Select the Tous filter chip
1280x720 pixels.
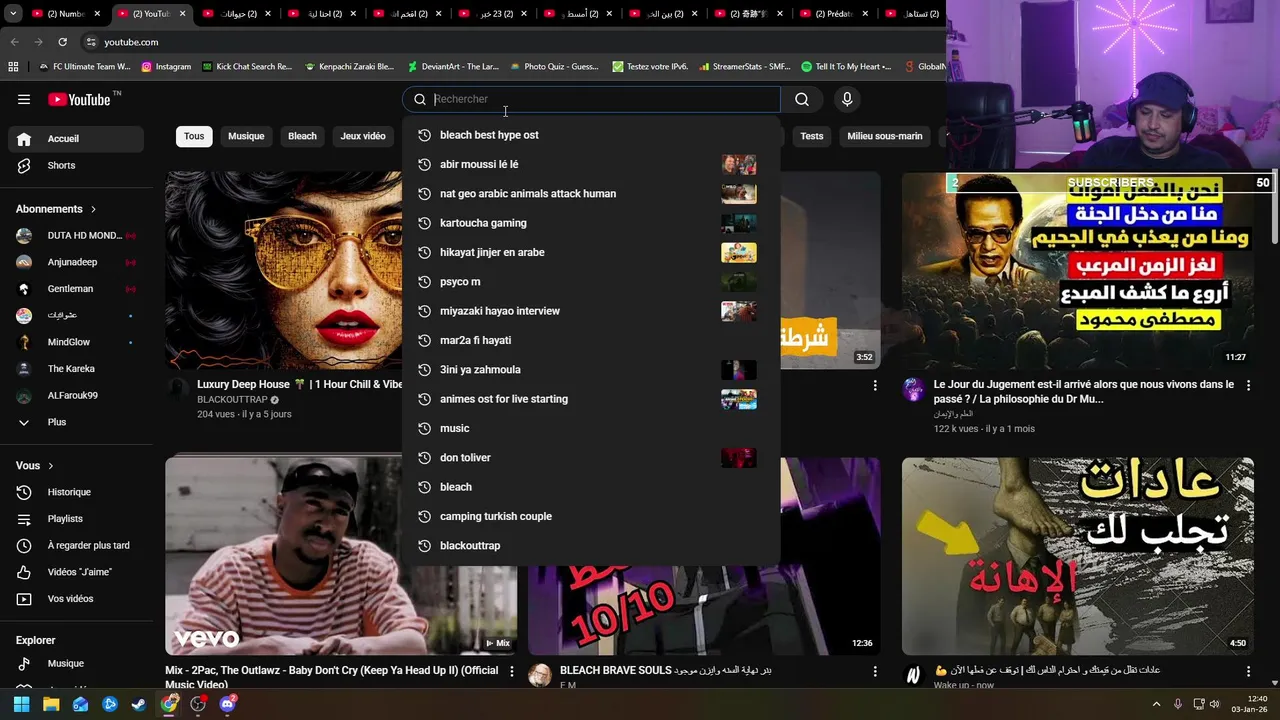[194, 136]
